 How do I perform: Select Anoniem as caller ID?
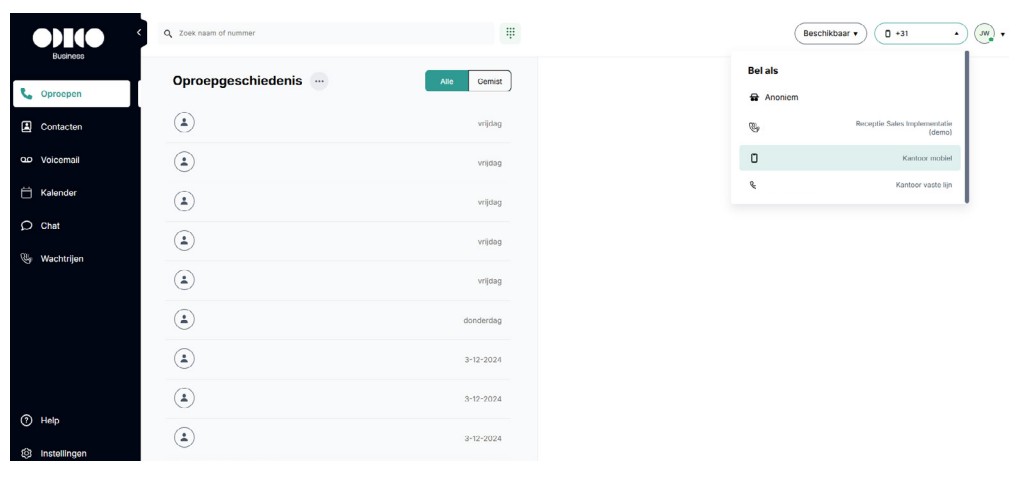851,97
